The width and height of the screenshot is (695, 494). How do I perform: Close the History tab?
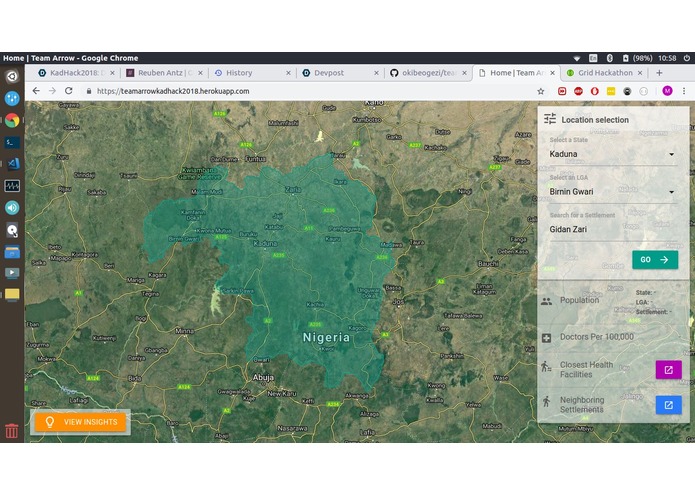[289, 73]
